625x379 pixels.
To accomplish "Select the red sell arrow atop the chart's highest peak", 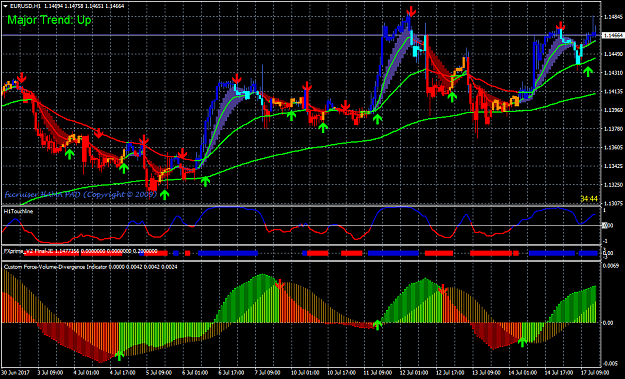I will coord(411,11).
